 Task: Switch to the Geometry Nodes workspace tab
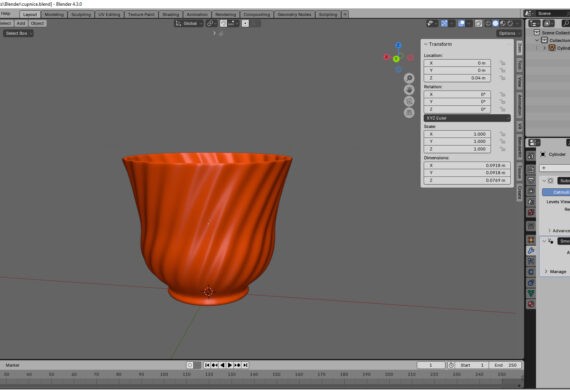[x=294, y=15]
